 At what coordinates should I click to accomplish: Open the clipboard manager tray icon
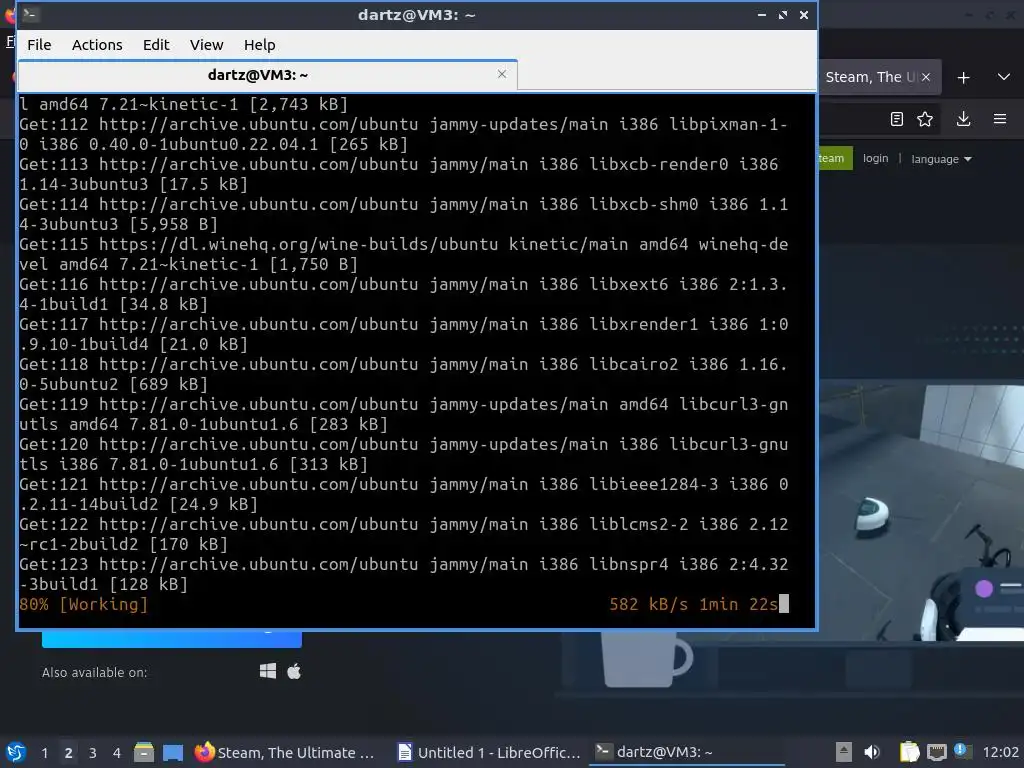(x=909, y=752)
